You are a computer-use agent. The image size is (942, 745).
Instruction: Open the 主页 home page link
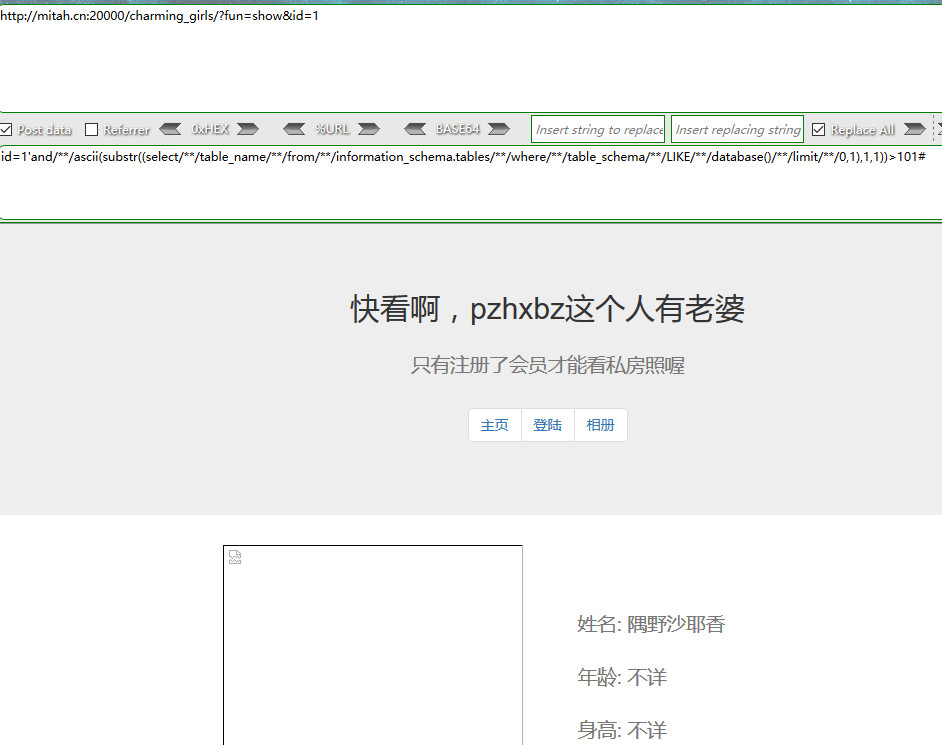click(495, 425)
